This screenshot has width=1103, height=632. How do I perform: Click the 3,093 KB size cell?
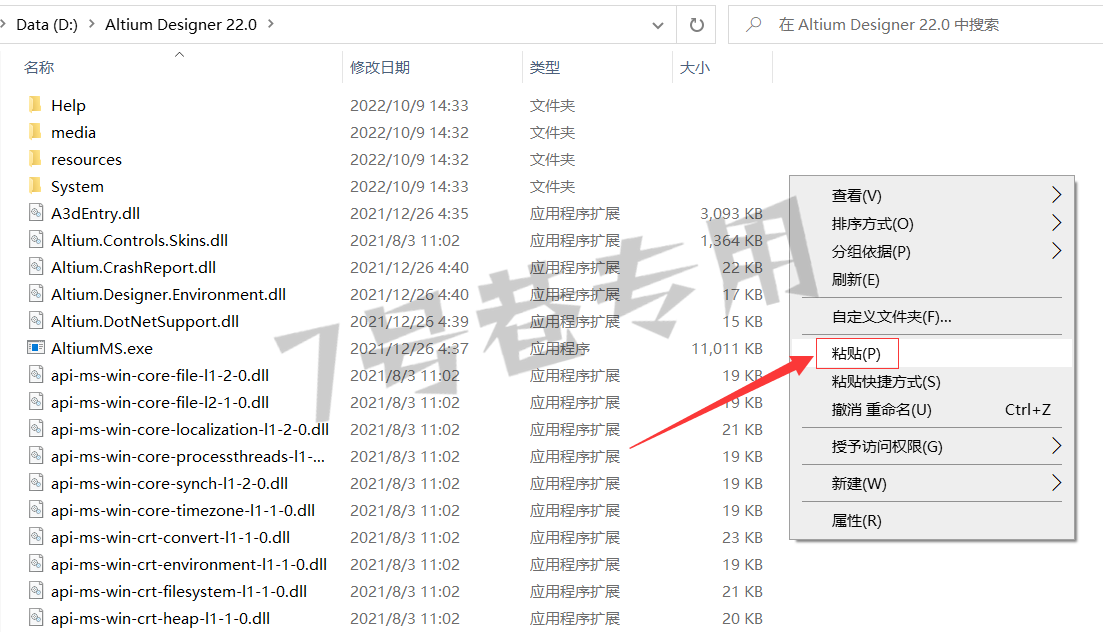tap(731, 213)
